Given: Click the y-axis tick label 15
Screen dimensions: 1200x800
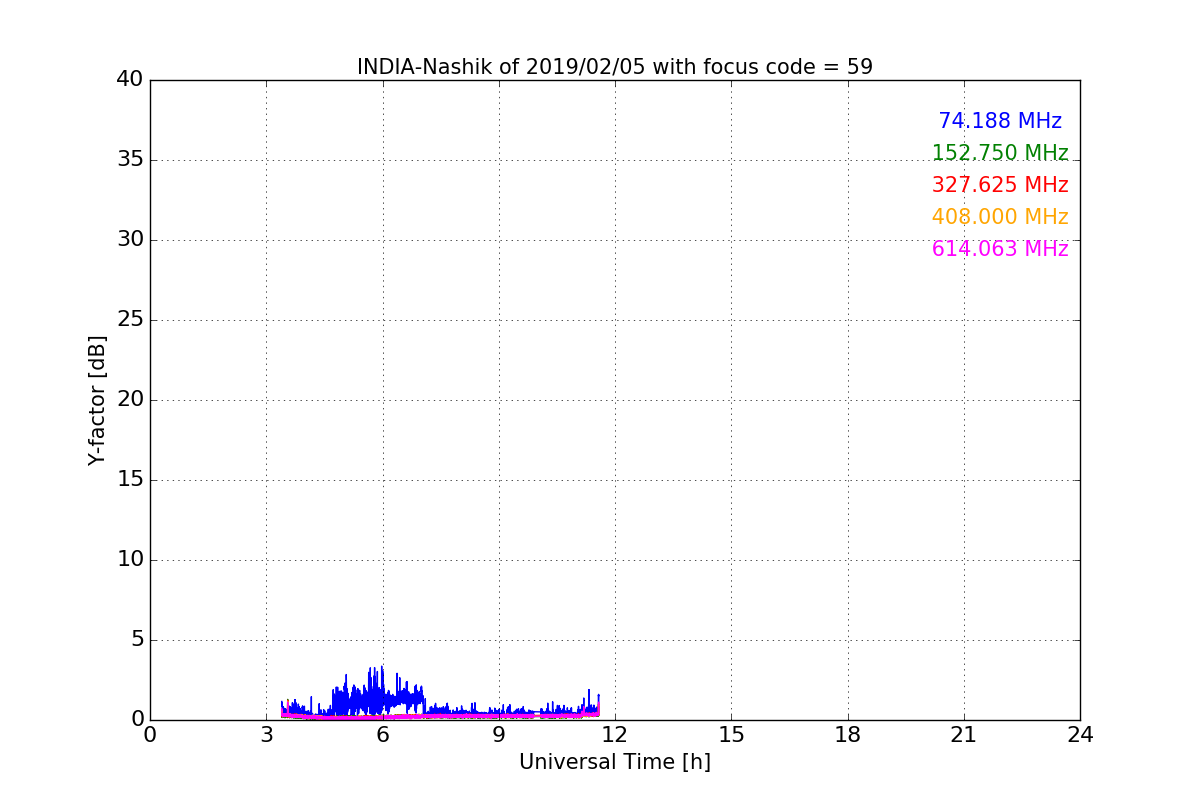Looking at the screenshot, I should [130, 480].
